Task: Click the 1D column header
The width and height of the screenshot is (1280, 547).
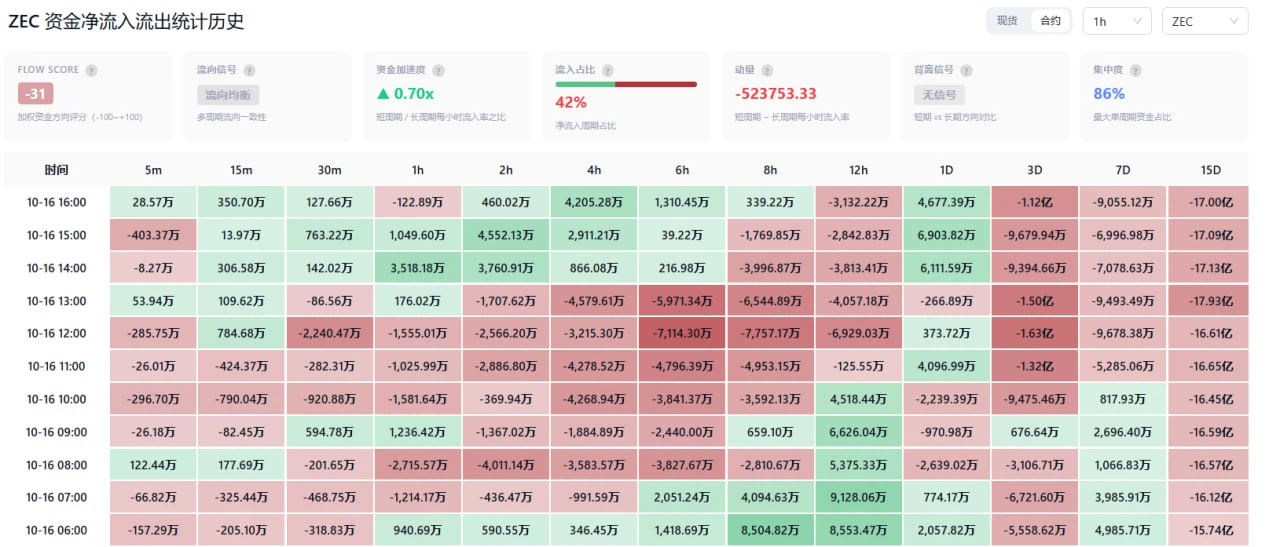Action: [947, 170]
